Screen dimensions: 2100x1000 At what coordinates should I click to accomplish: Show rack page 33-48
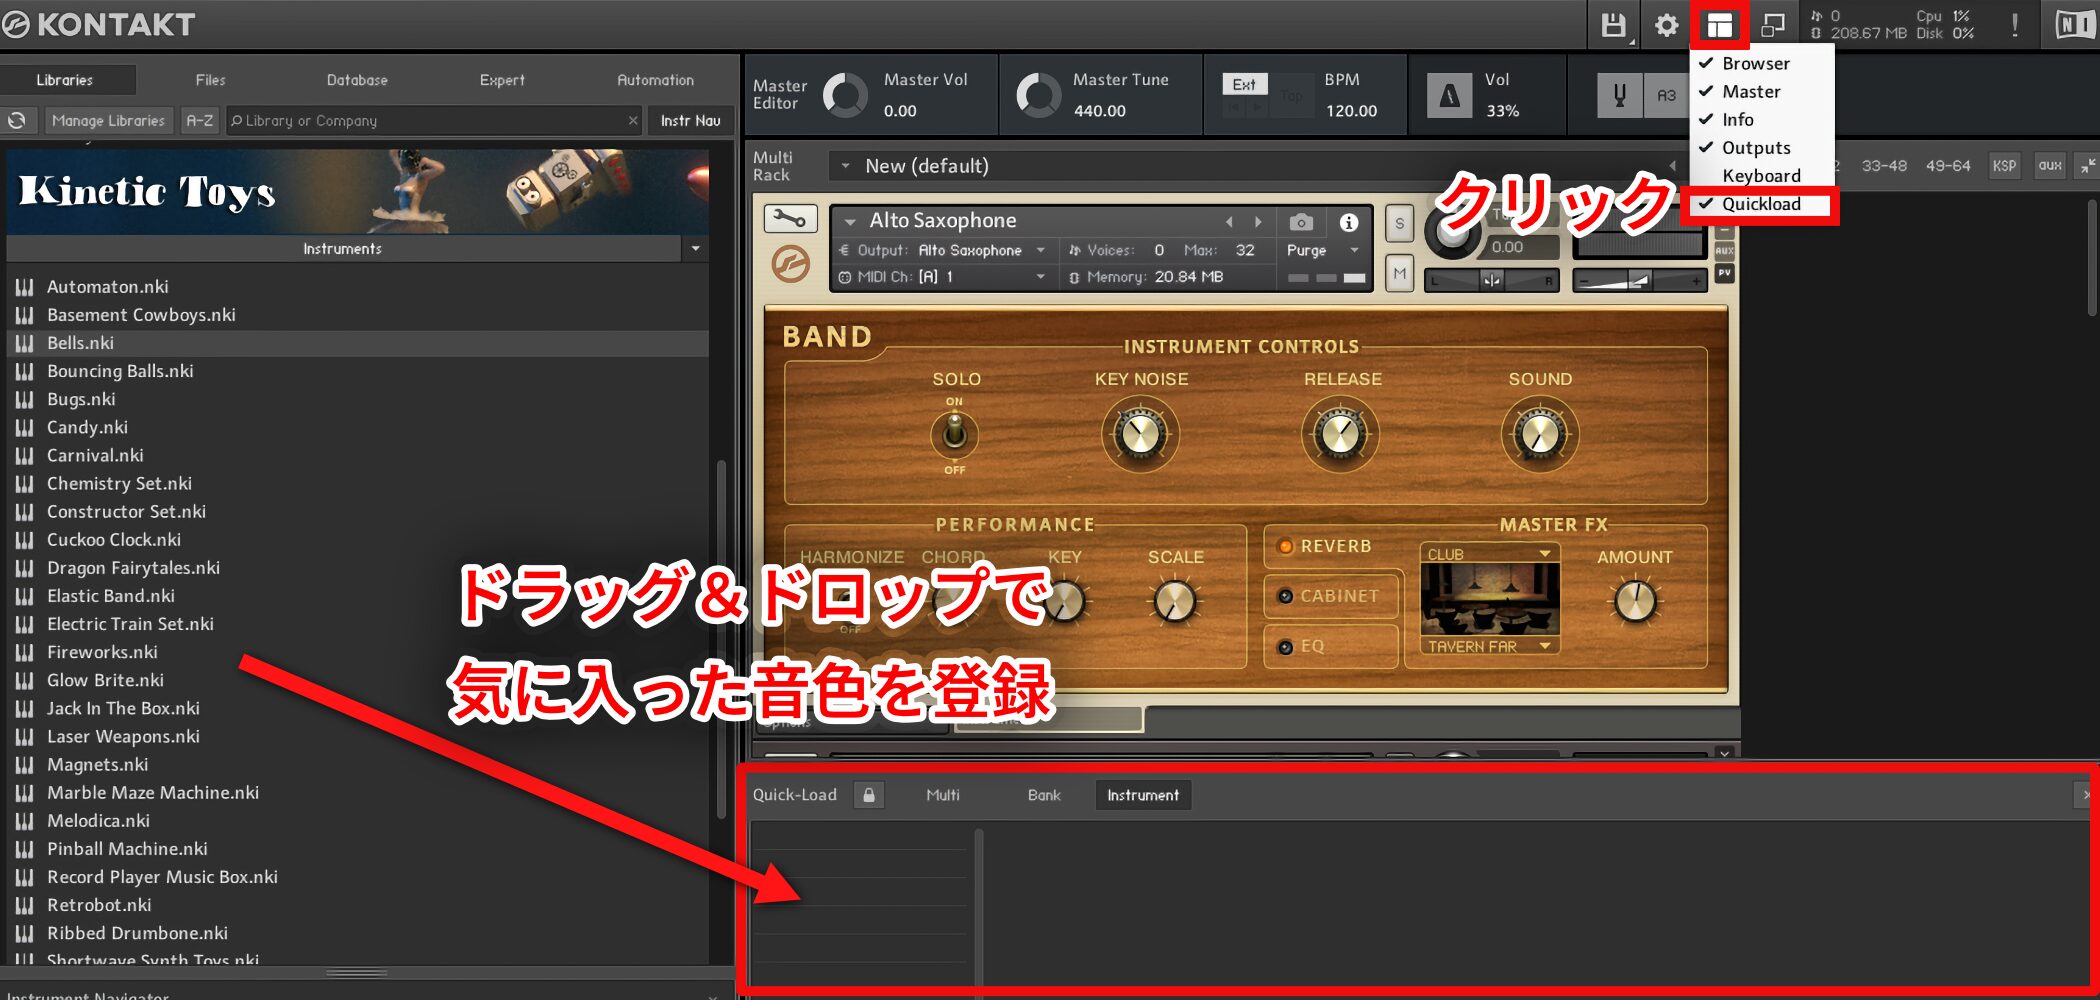[1884, 166]
